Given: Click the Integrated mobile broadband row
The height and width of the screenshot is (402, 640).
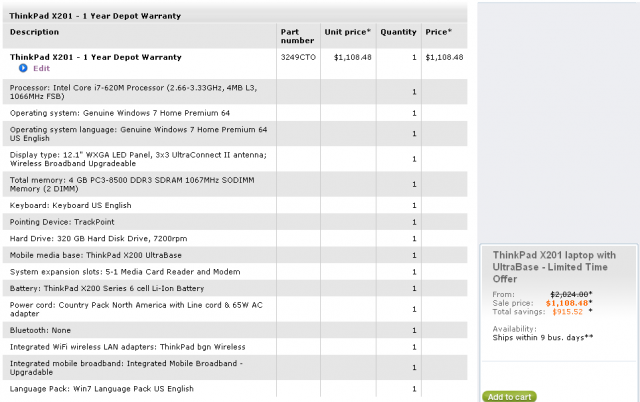Looking at the screenshot, I should coord(235,367).
